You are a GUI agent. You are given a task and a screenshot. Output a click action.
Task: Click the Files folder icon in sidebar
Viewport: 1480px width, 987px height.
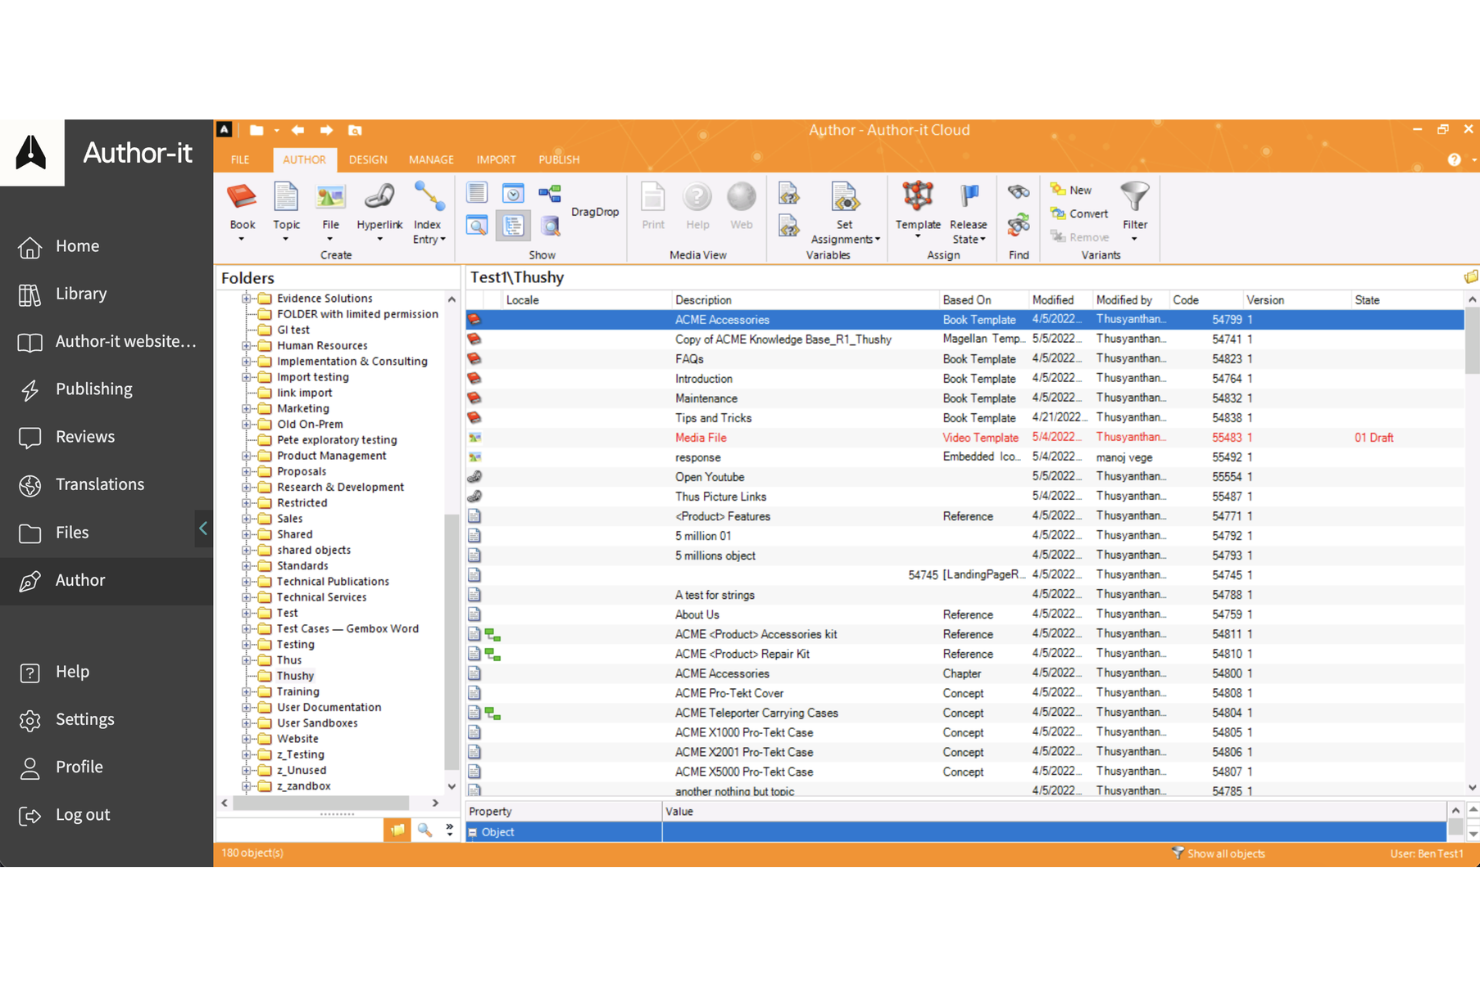pyautogui.click(x=30, y=533)
